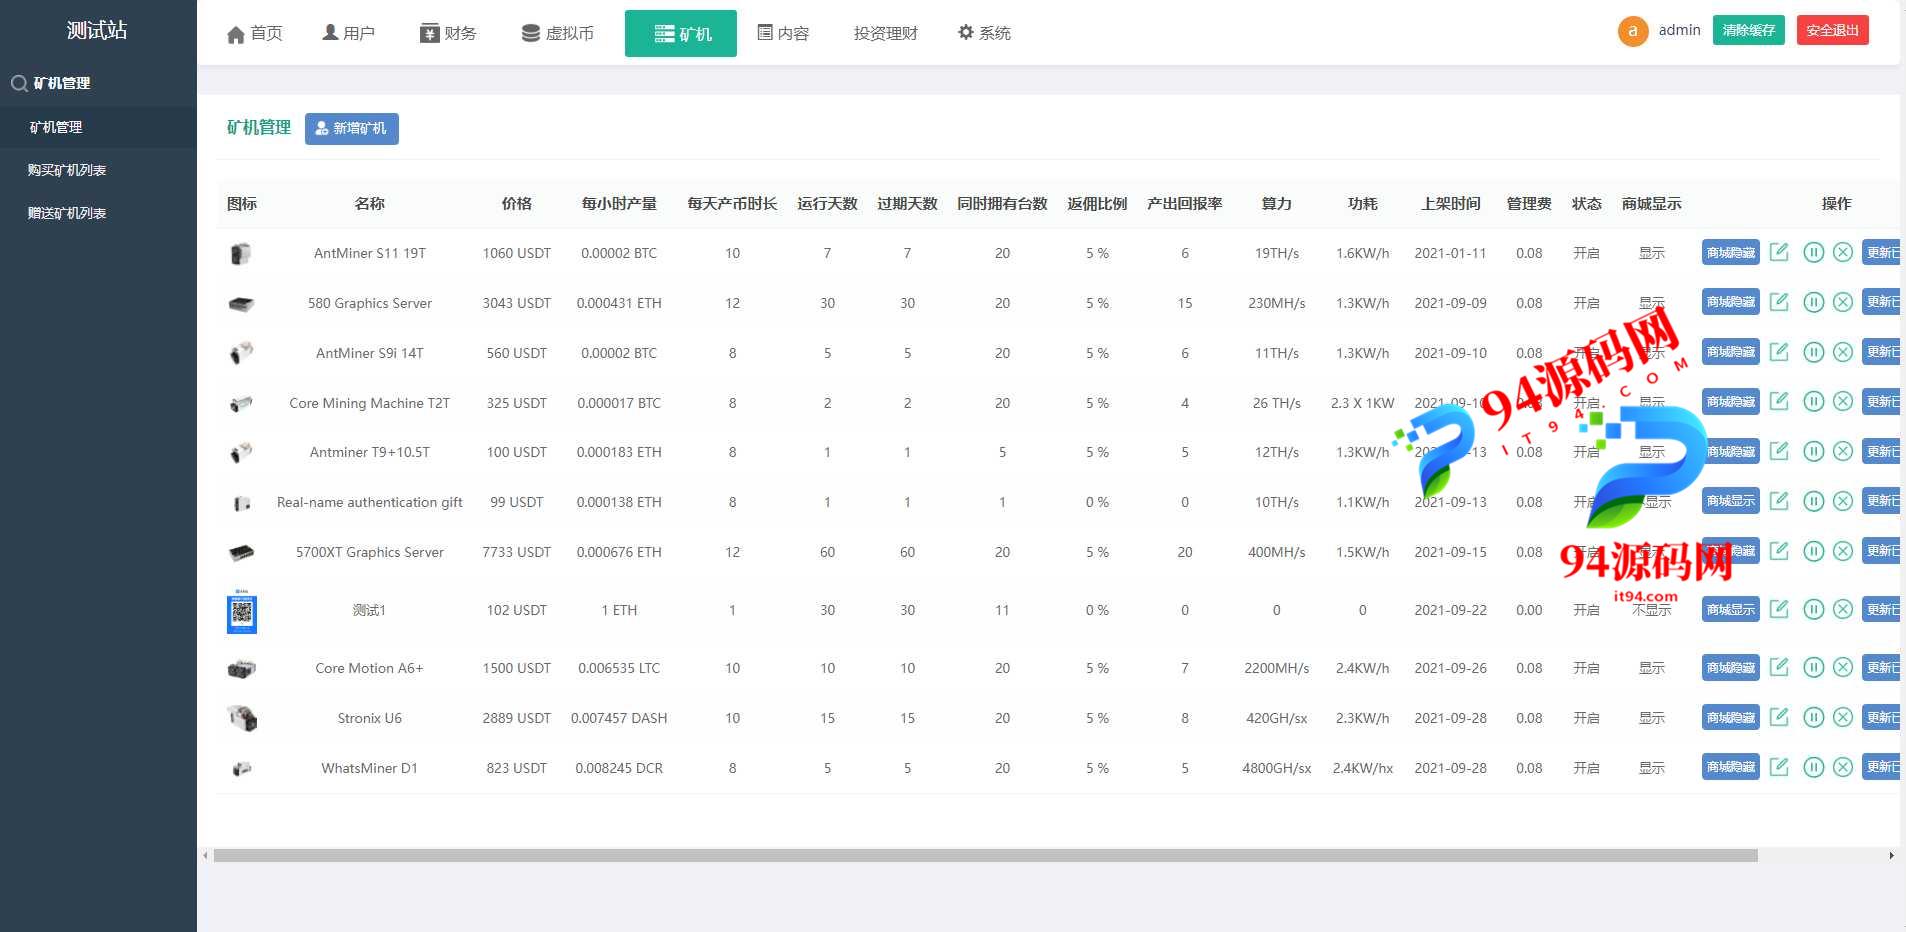Pause the Antminer T9+10.5T miner
Viewport: 1906px width, 932px height.
1813,451
